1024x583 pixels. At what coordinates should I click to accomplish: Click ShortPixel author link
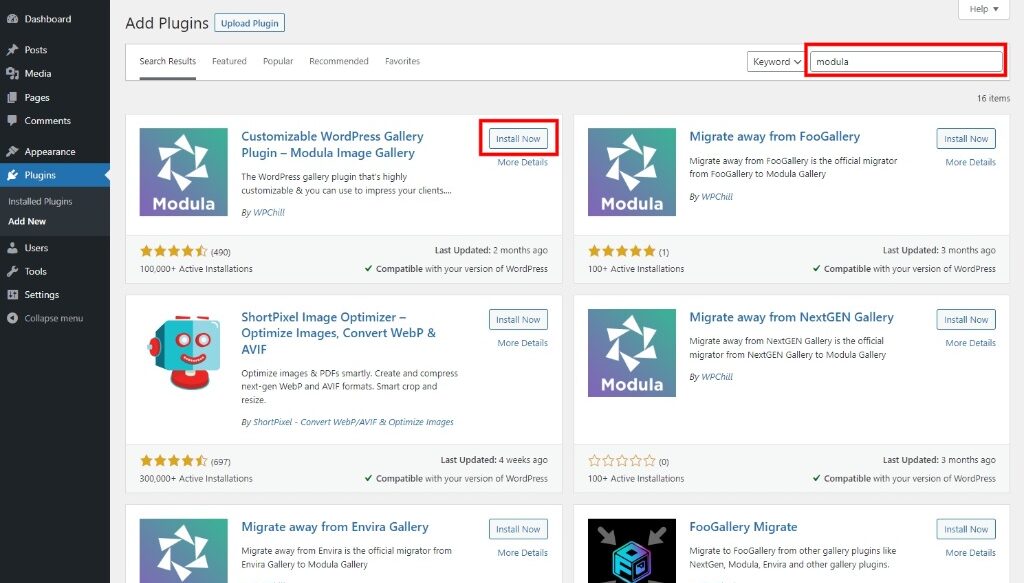pos(353,422)
